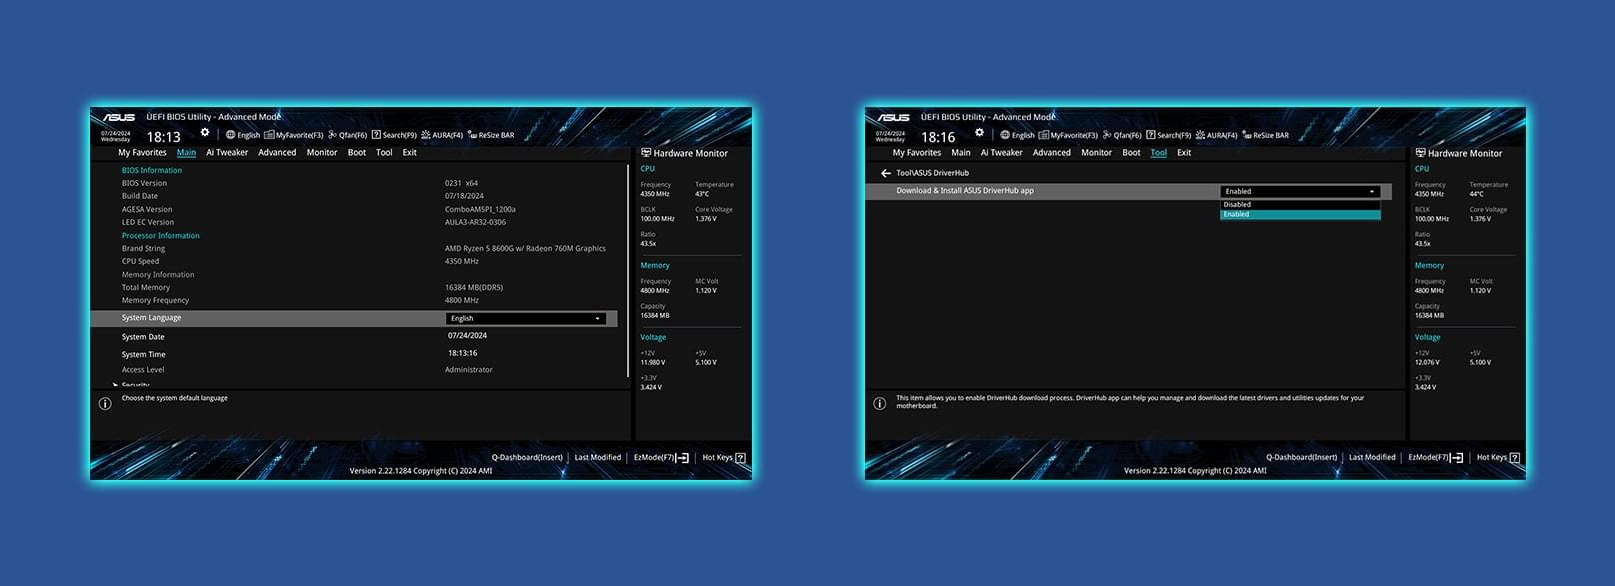Open DriverHub dropdown showing Enabled

click(x=1300, y=191)
